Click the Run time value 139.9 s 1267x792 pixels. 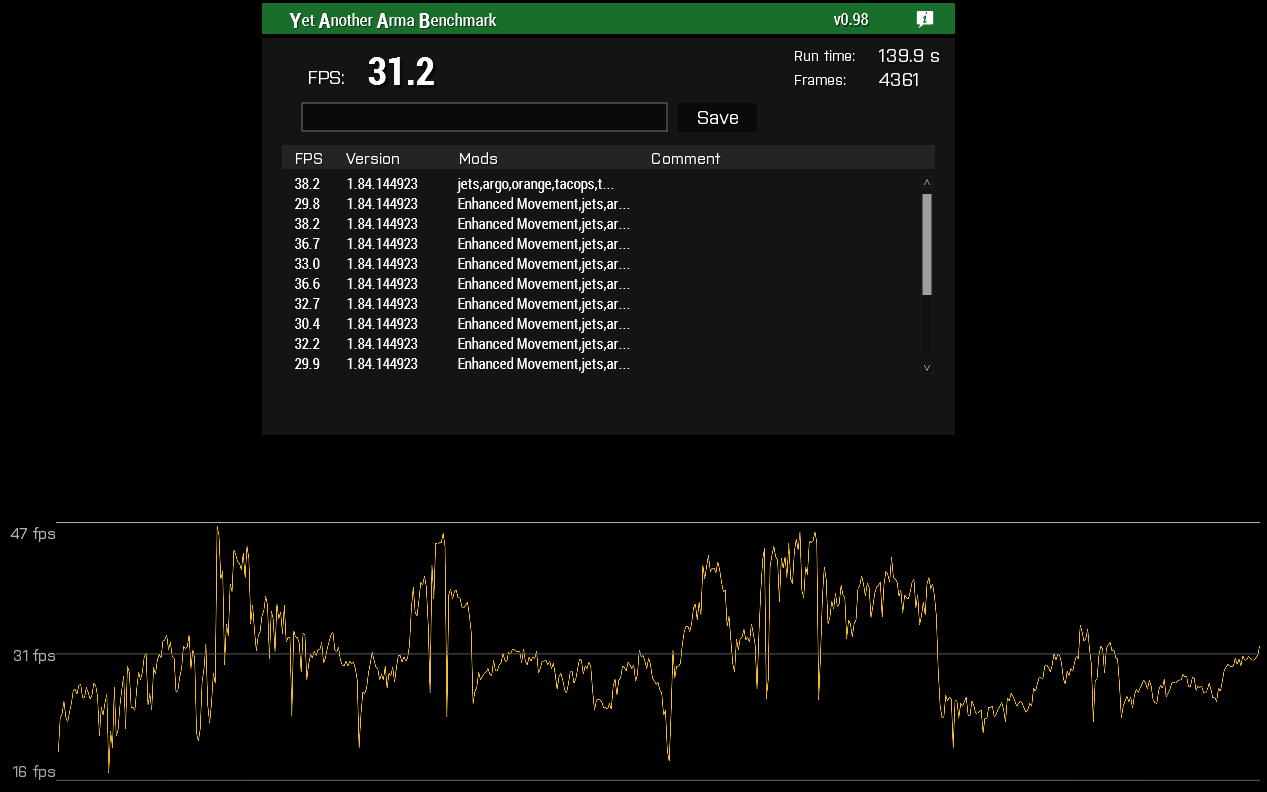pyautogui.click(x=909, y=56)
